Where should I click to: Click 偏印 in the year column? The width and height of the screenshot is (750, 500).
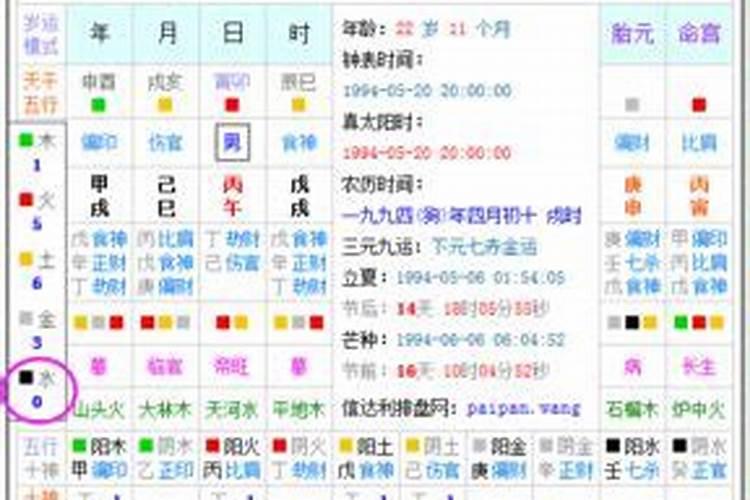click(99, 143)
